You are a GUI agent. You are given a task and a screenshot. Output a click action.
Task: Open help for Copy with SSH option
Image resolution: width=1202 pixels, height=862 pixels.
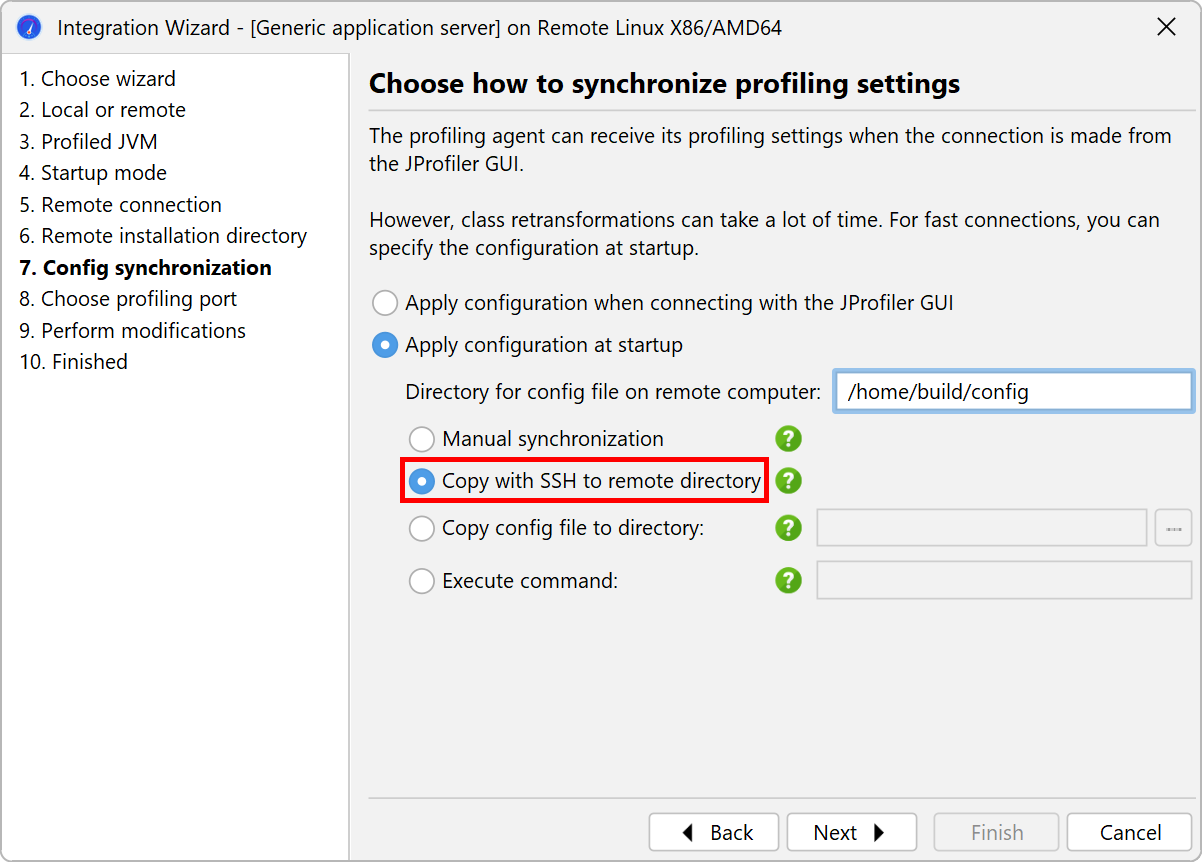[x=789, y=481]
